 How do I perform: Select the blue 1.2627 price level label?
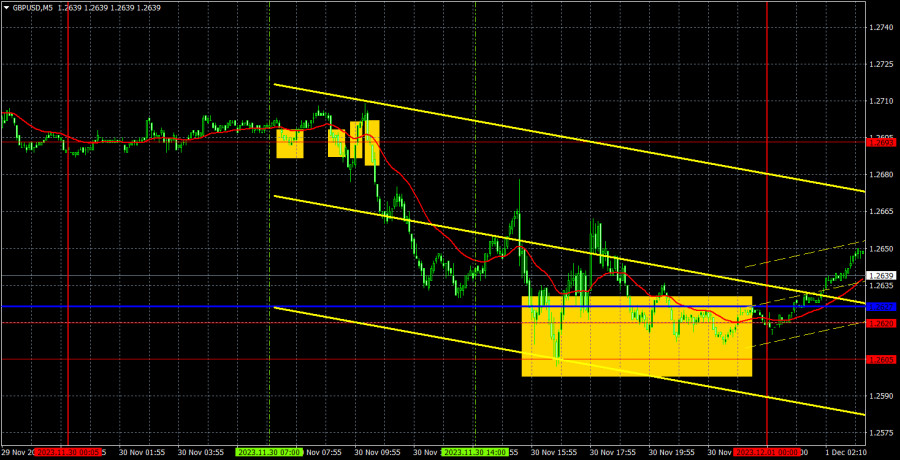tap(883, 307)
